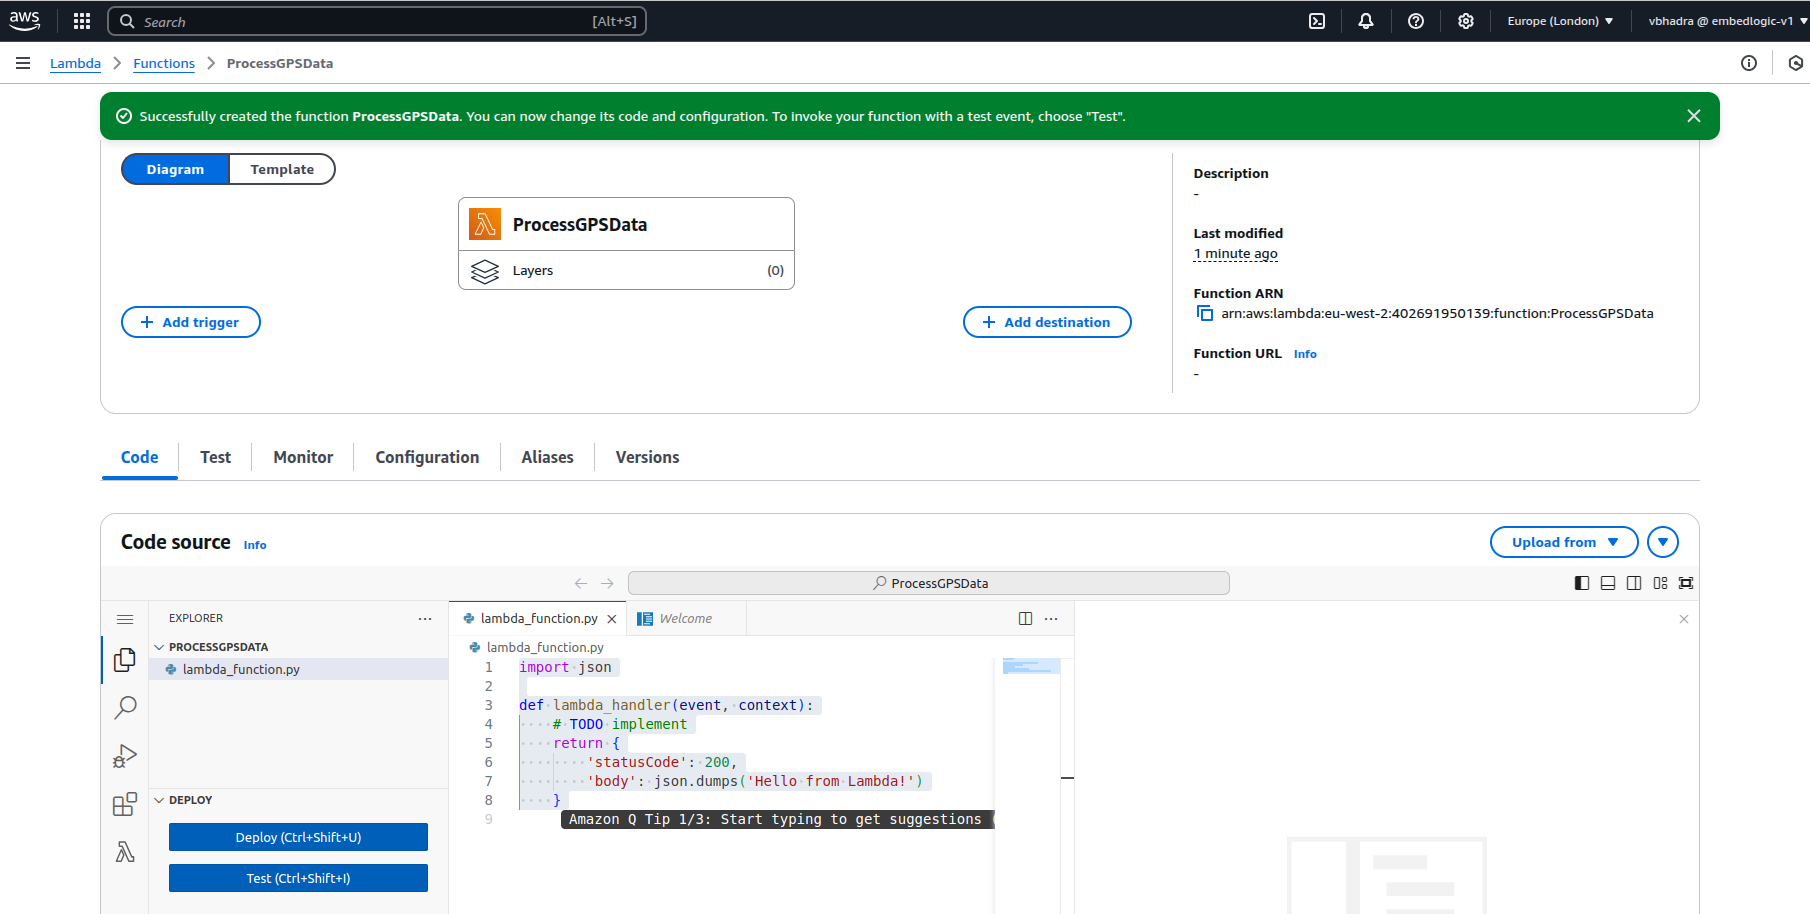This screenshot has width=1810, height=914.
Task: Open the Extensions view in sidebar
Action: 125,804
